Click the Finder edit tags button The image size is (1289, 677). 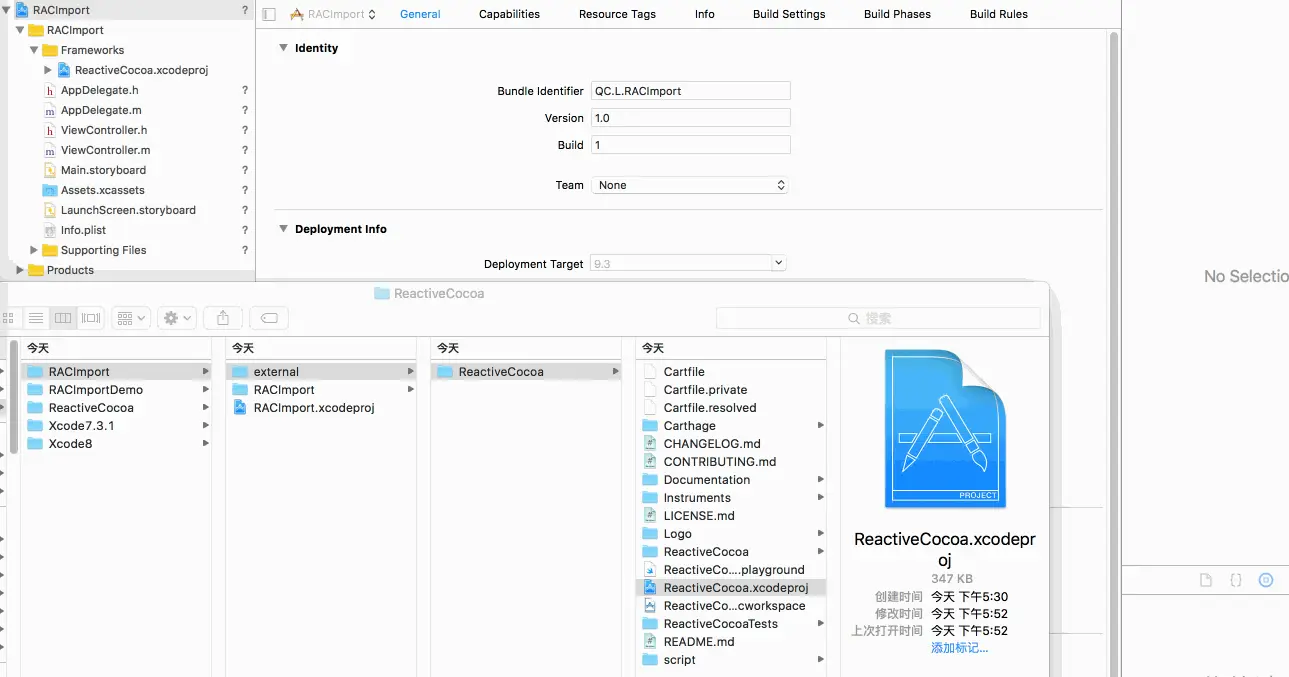269,318
